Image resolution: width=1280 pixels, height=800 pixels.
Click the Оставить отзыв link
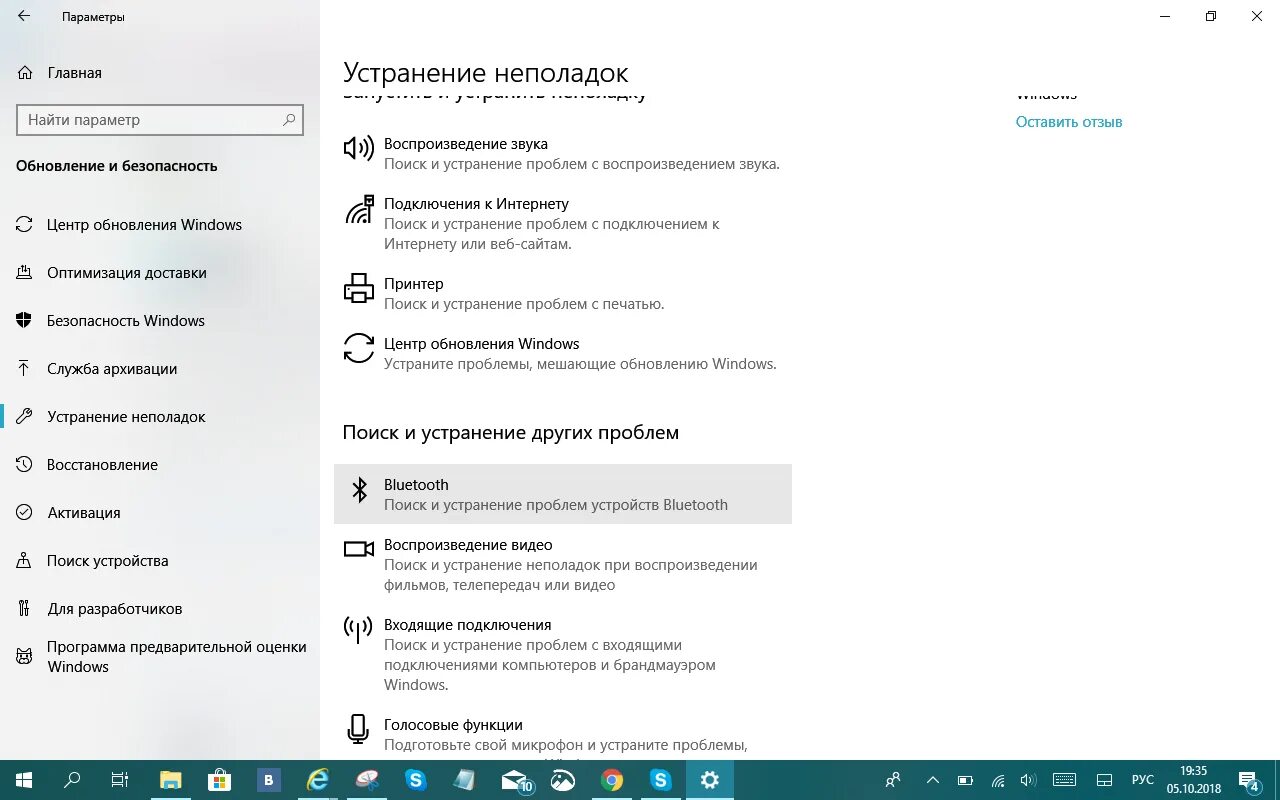1069,122
